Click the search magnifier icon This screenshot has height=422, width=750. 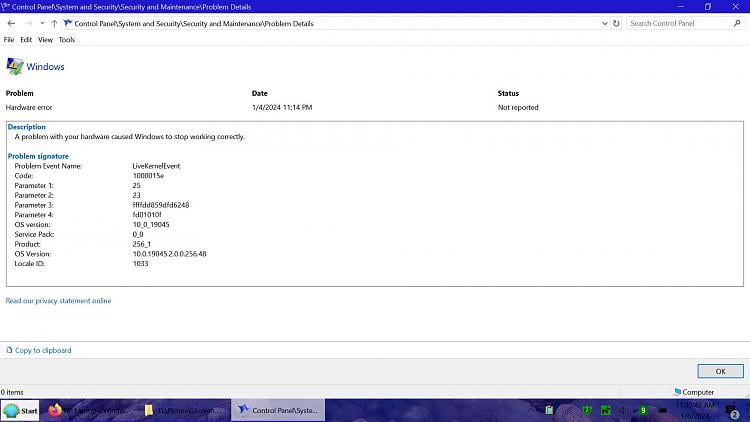pyautogui.click(x=737, y=23)
